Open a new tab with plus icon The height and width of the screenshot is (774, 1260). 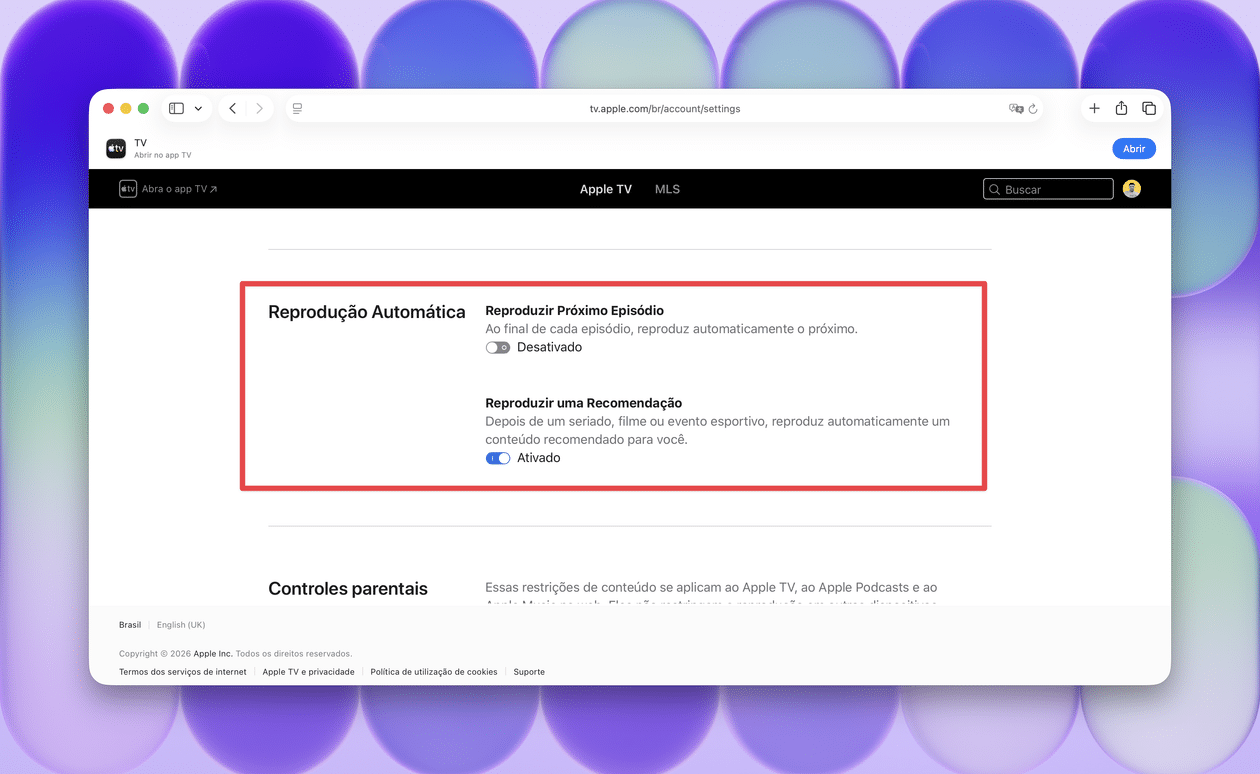(x=1094, y=108)
